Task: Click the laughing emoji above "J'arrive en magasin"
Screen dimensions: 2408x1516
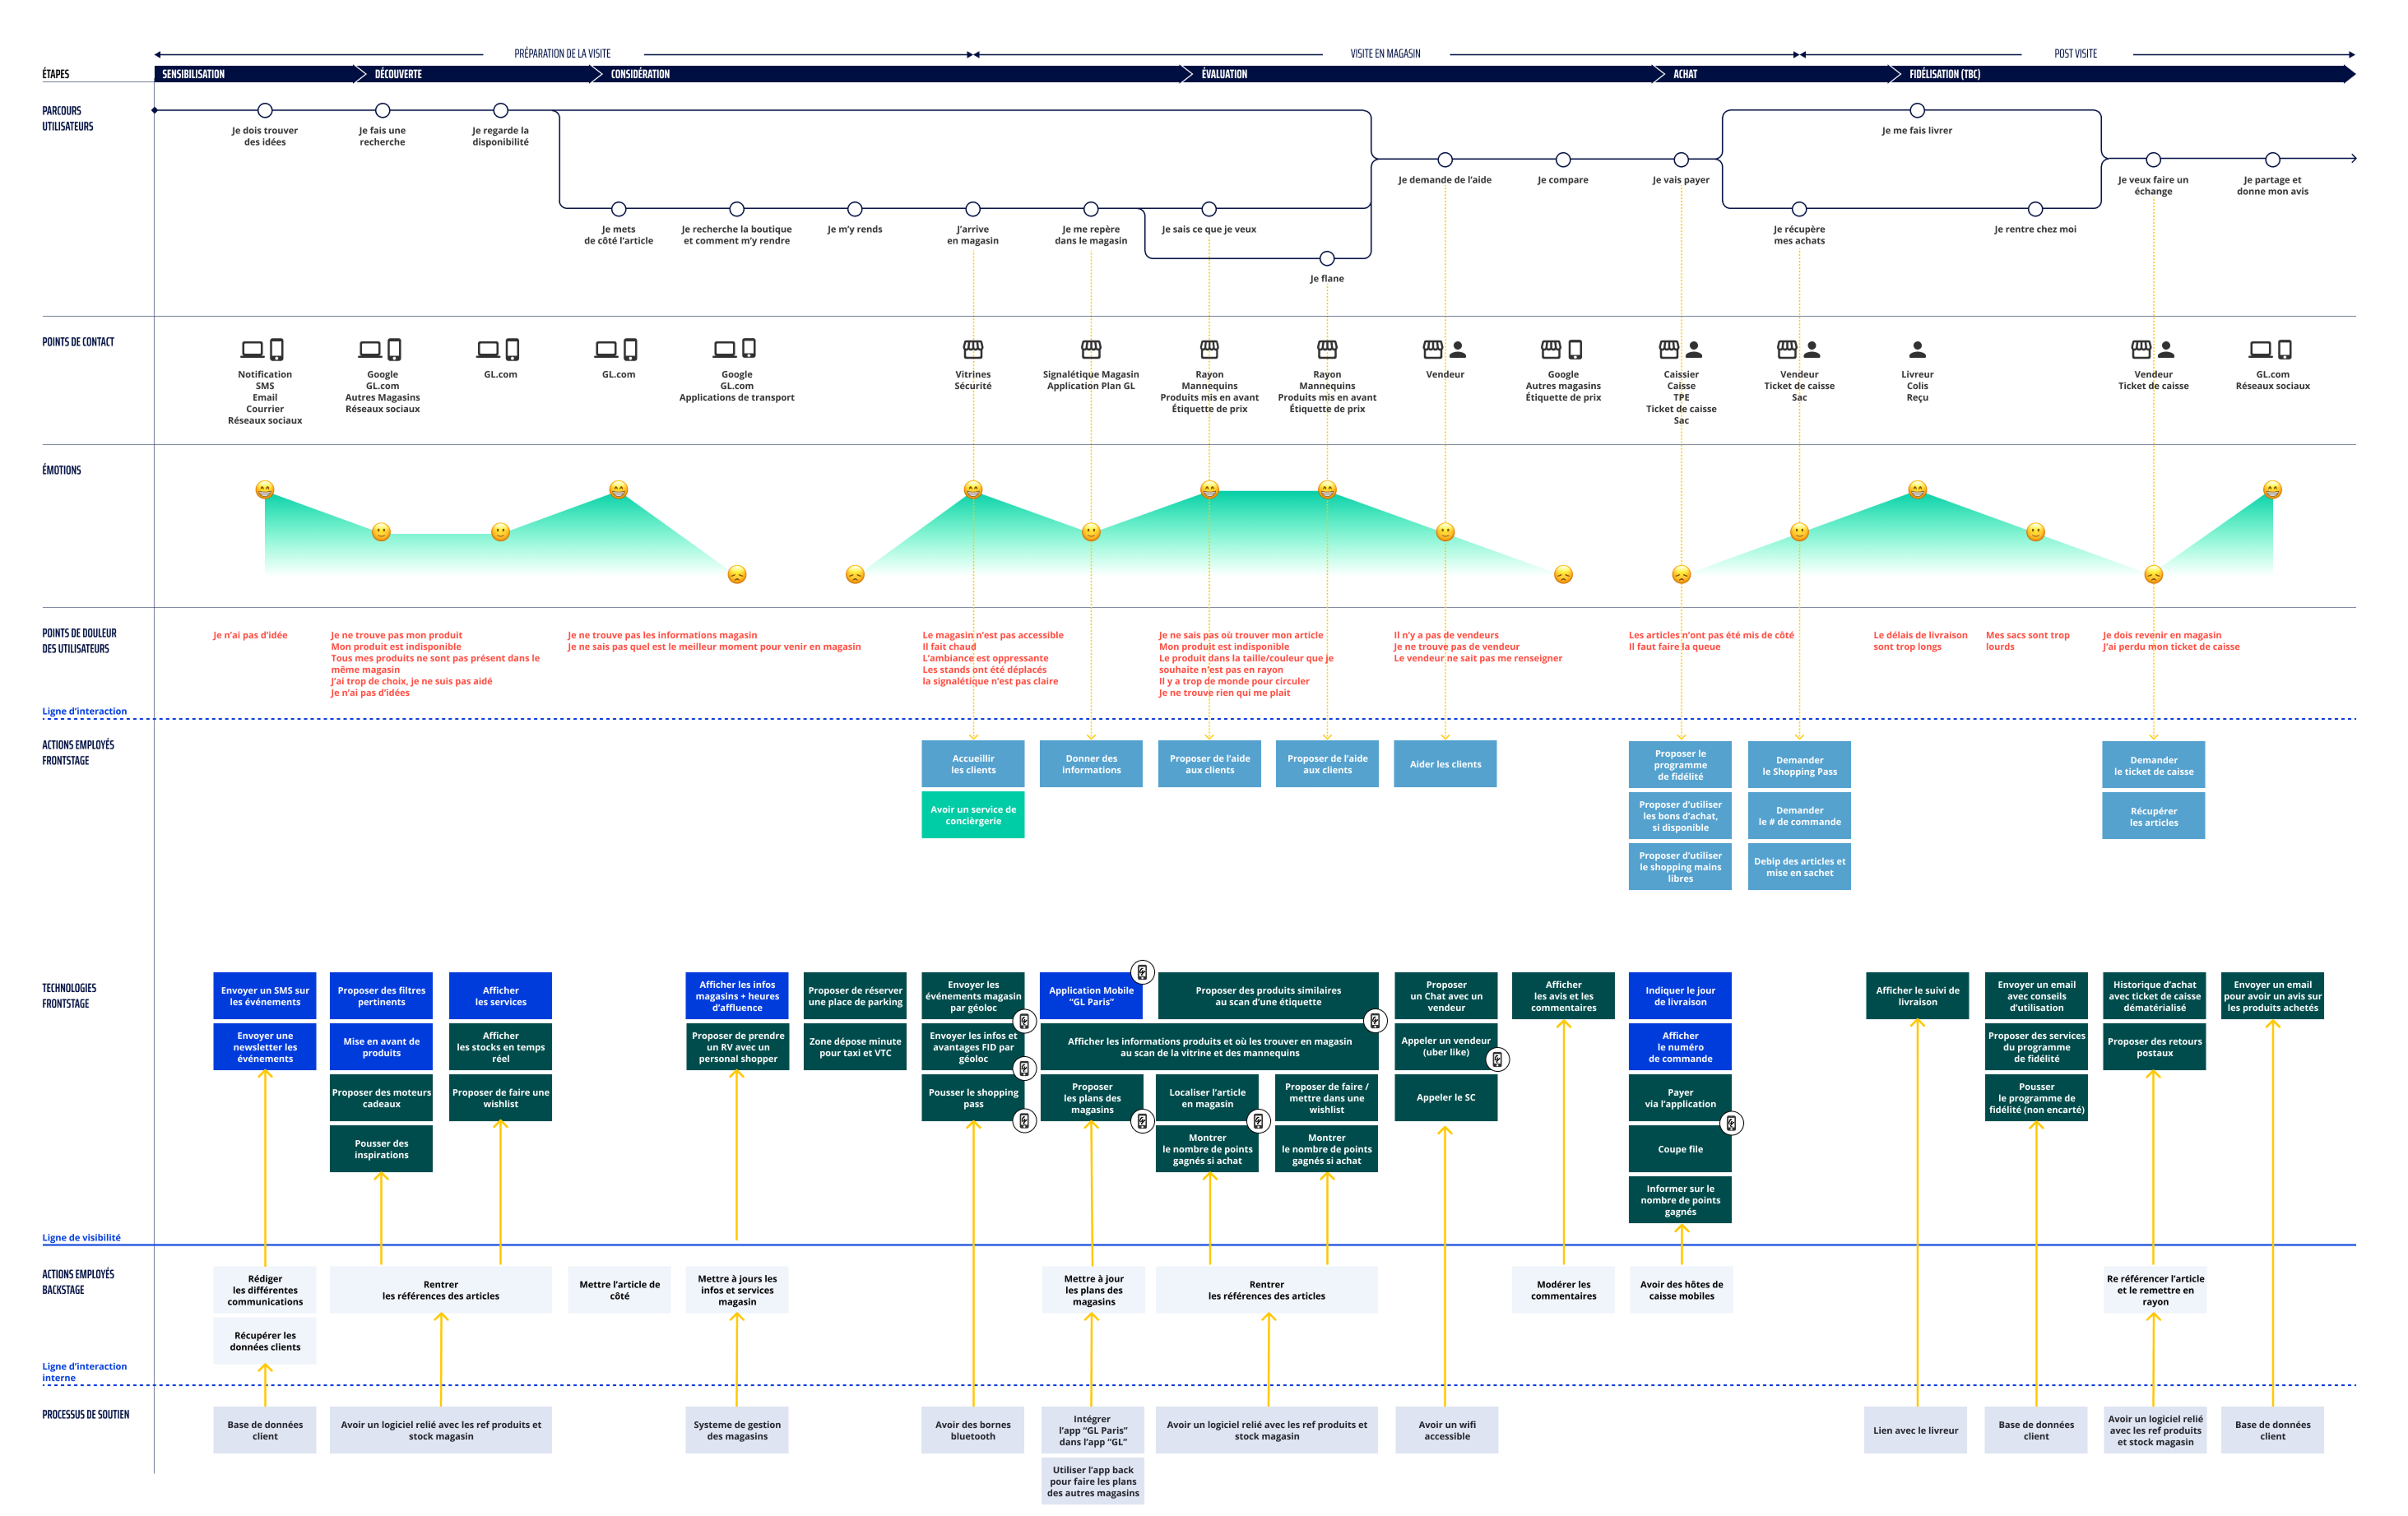Action: [x=973, y=490]
